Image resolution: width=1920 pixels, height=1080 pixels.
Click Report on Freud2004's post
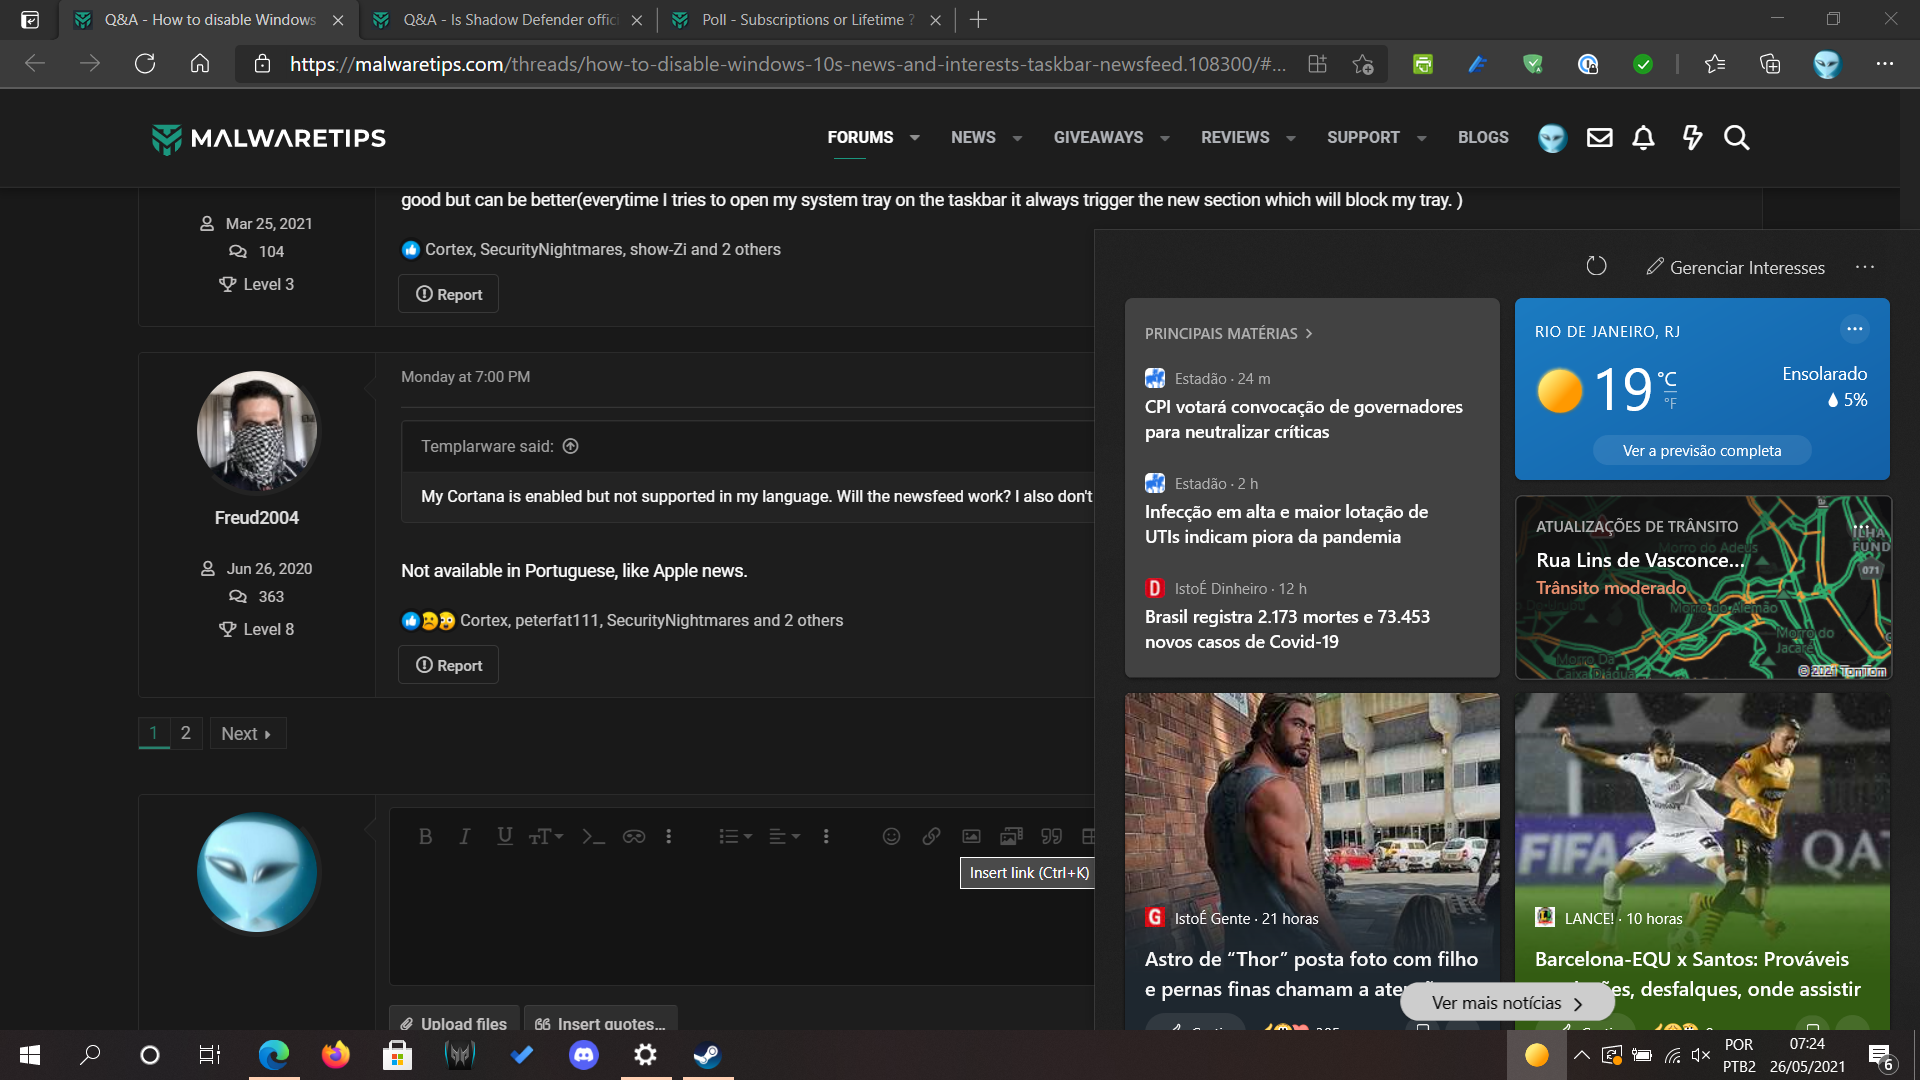449,666
